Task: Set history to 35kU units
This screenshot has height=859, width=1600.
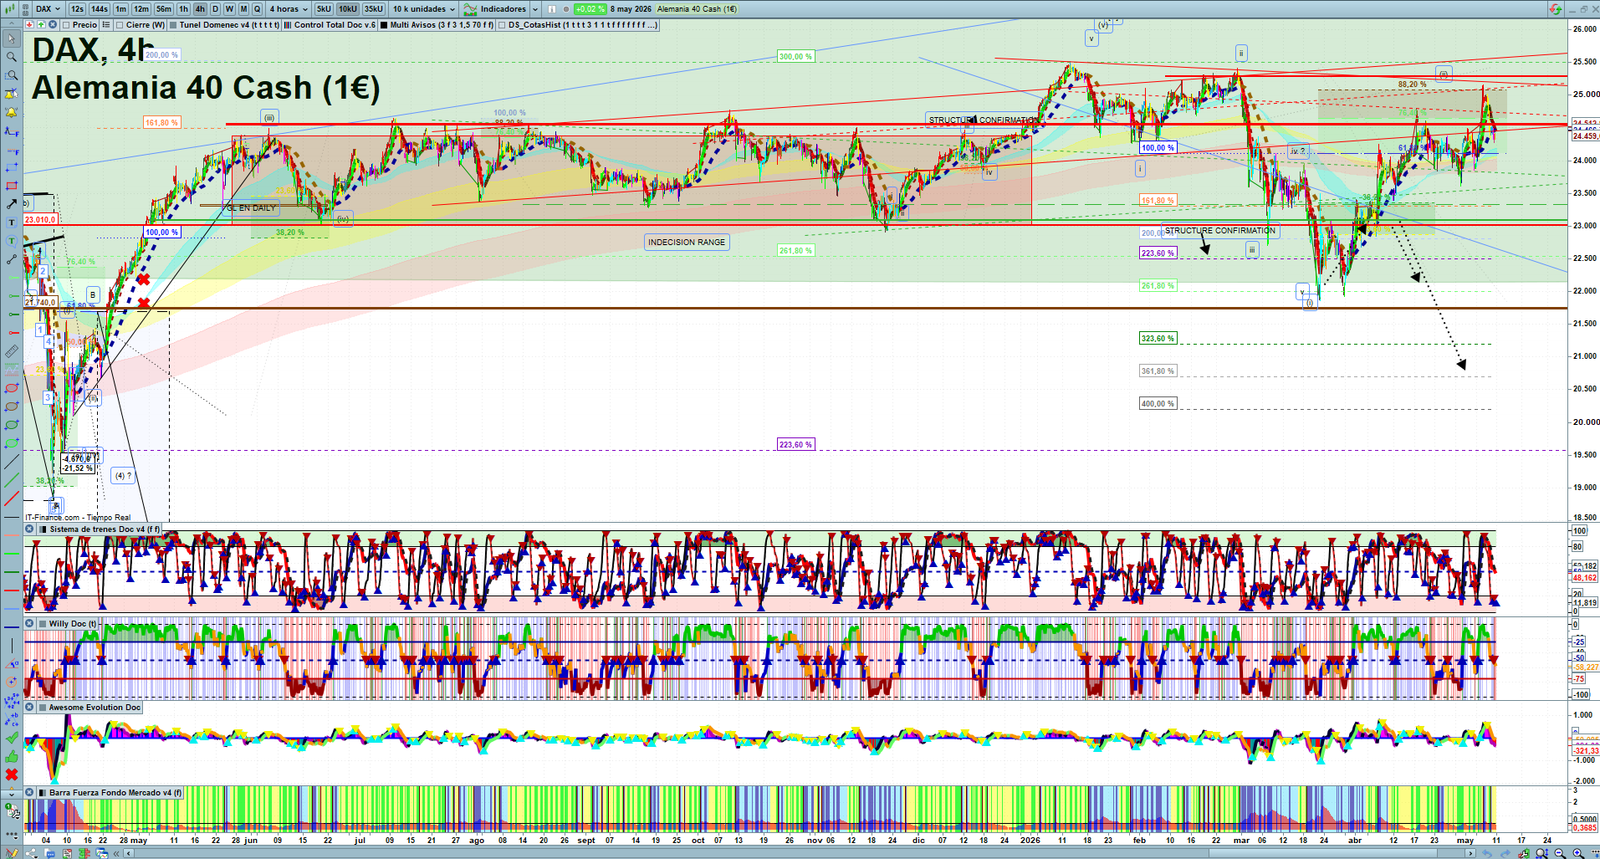Action: click(x=373, y=9)
